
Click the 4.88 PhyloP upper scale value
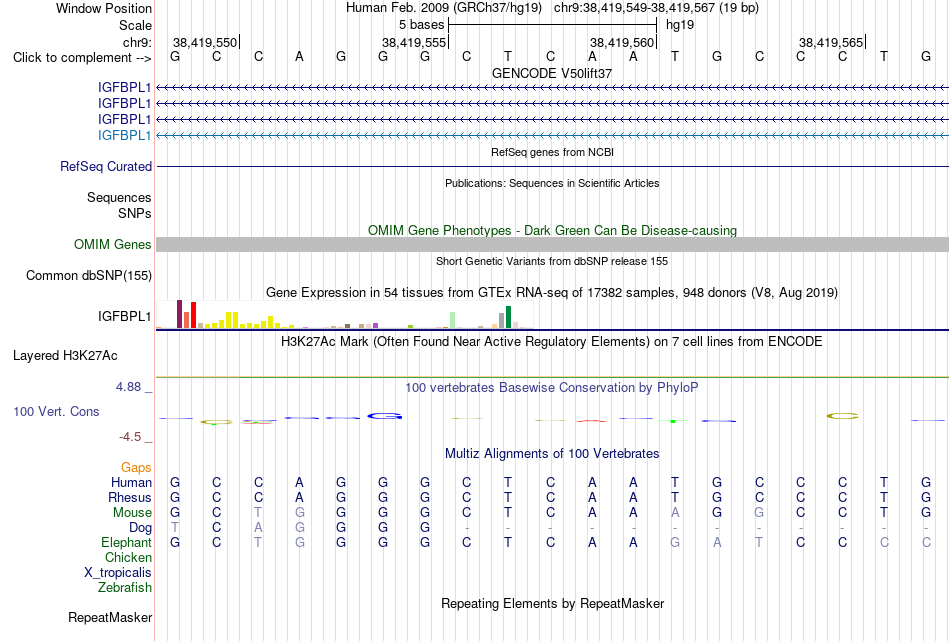click(x=128, y=387)
